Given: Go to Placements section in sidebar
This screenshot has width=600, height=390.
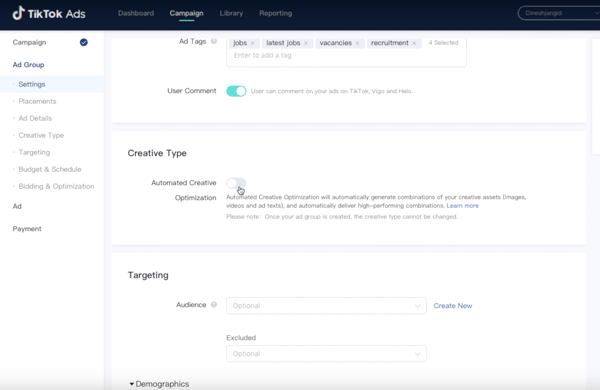Looking at the screenshot, I should 37,101.
